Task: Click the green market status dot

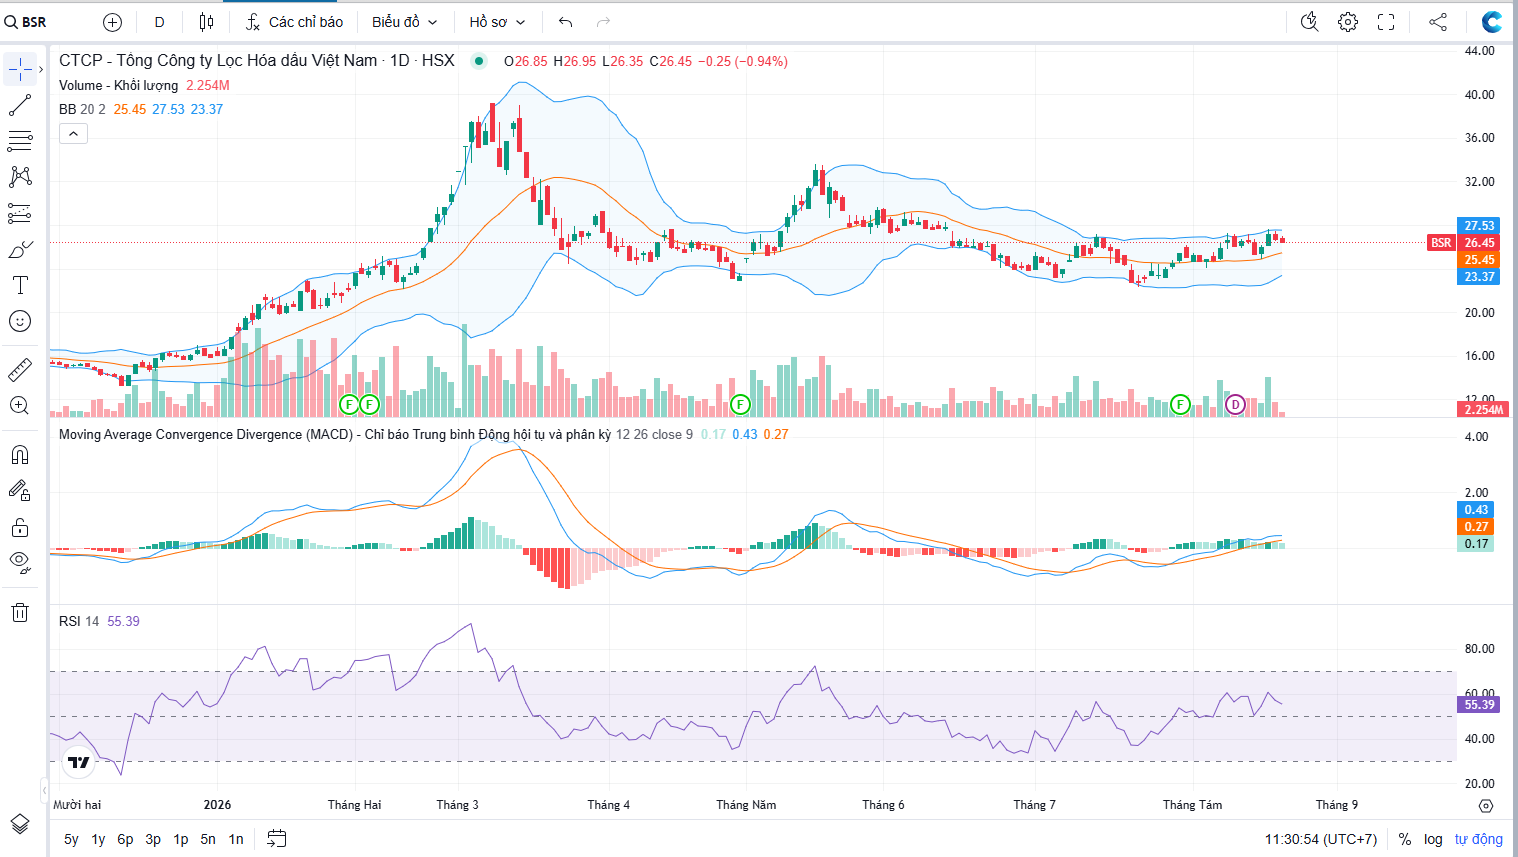Action: point(479,61)
